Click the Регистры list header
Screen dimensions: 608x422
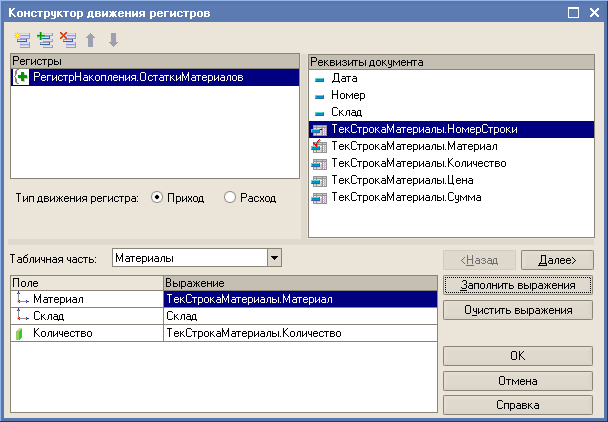click(155, 61)
